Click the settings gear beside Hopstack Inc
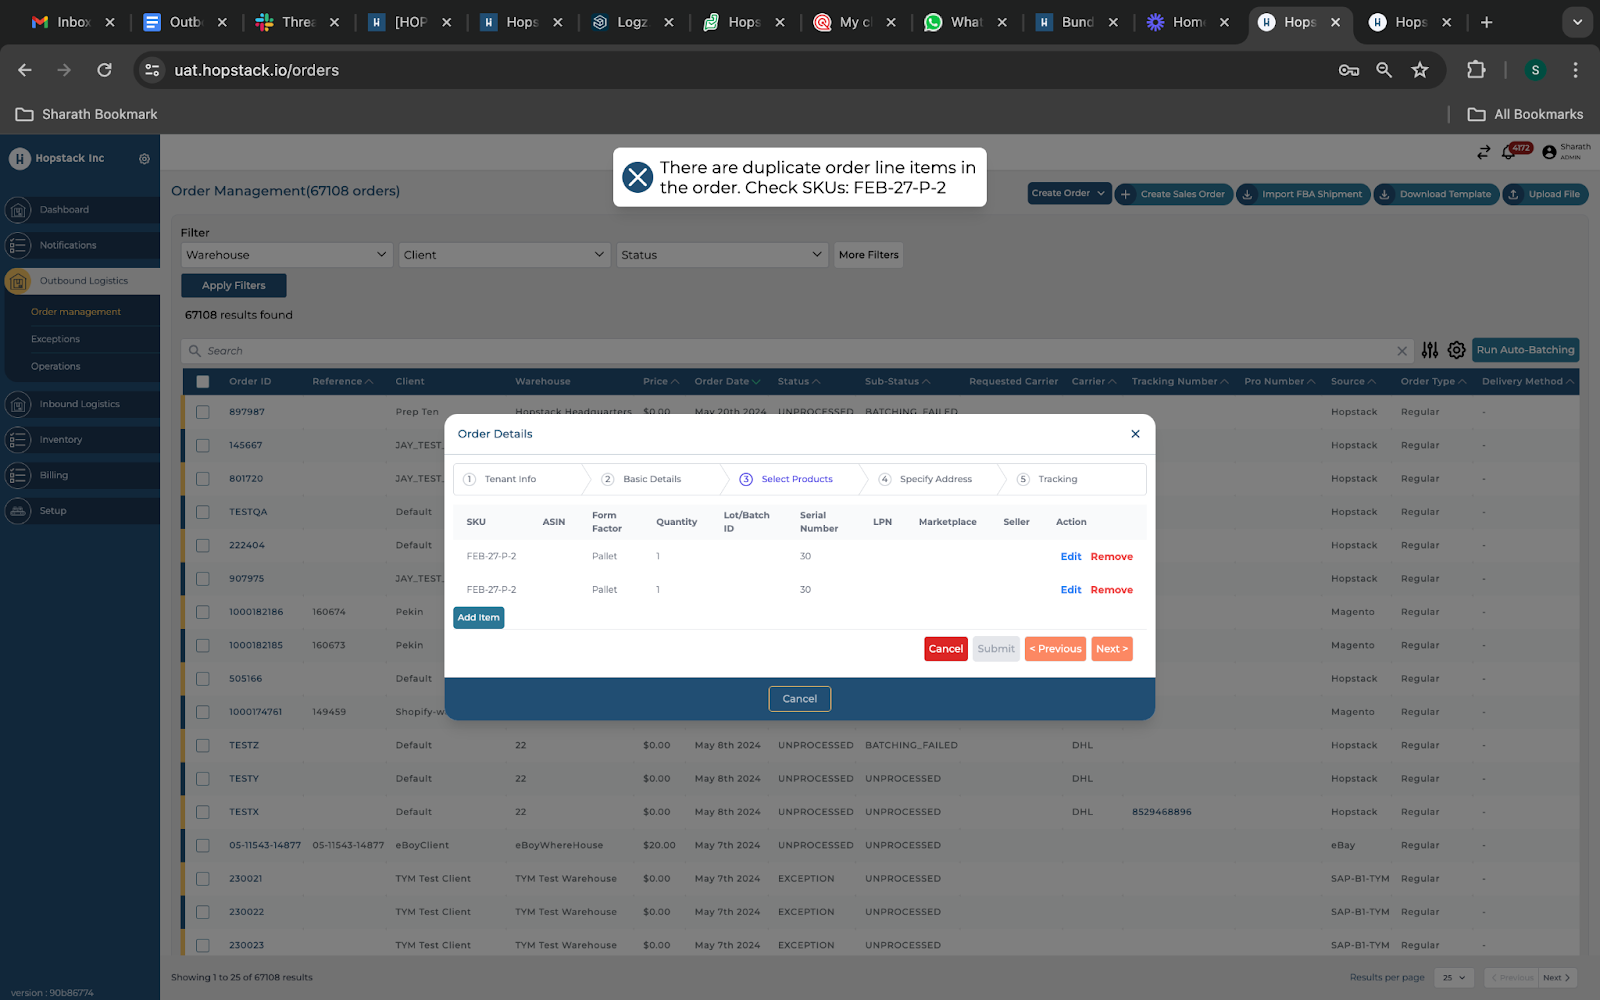1600x1000 pixels. (x=144, y=159)
